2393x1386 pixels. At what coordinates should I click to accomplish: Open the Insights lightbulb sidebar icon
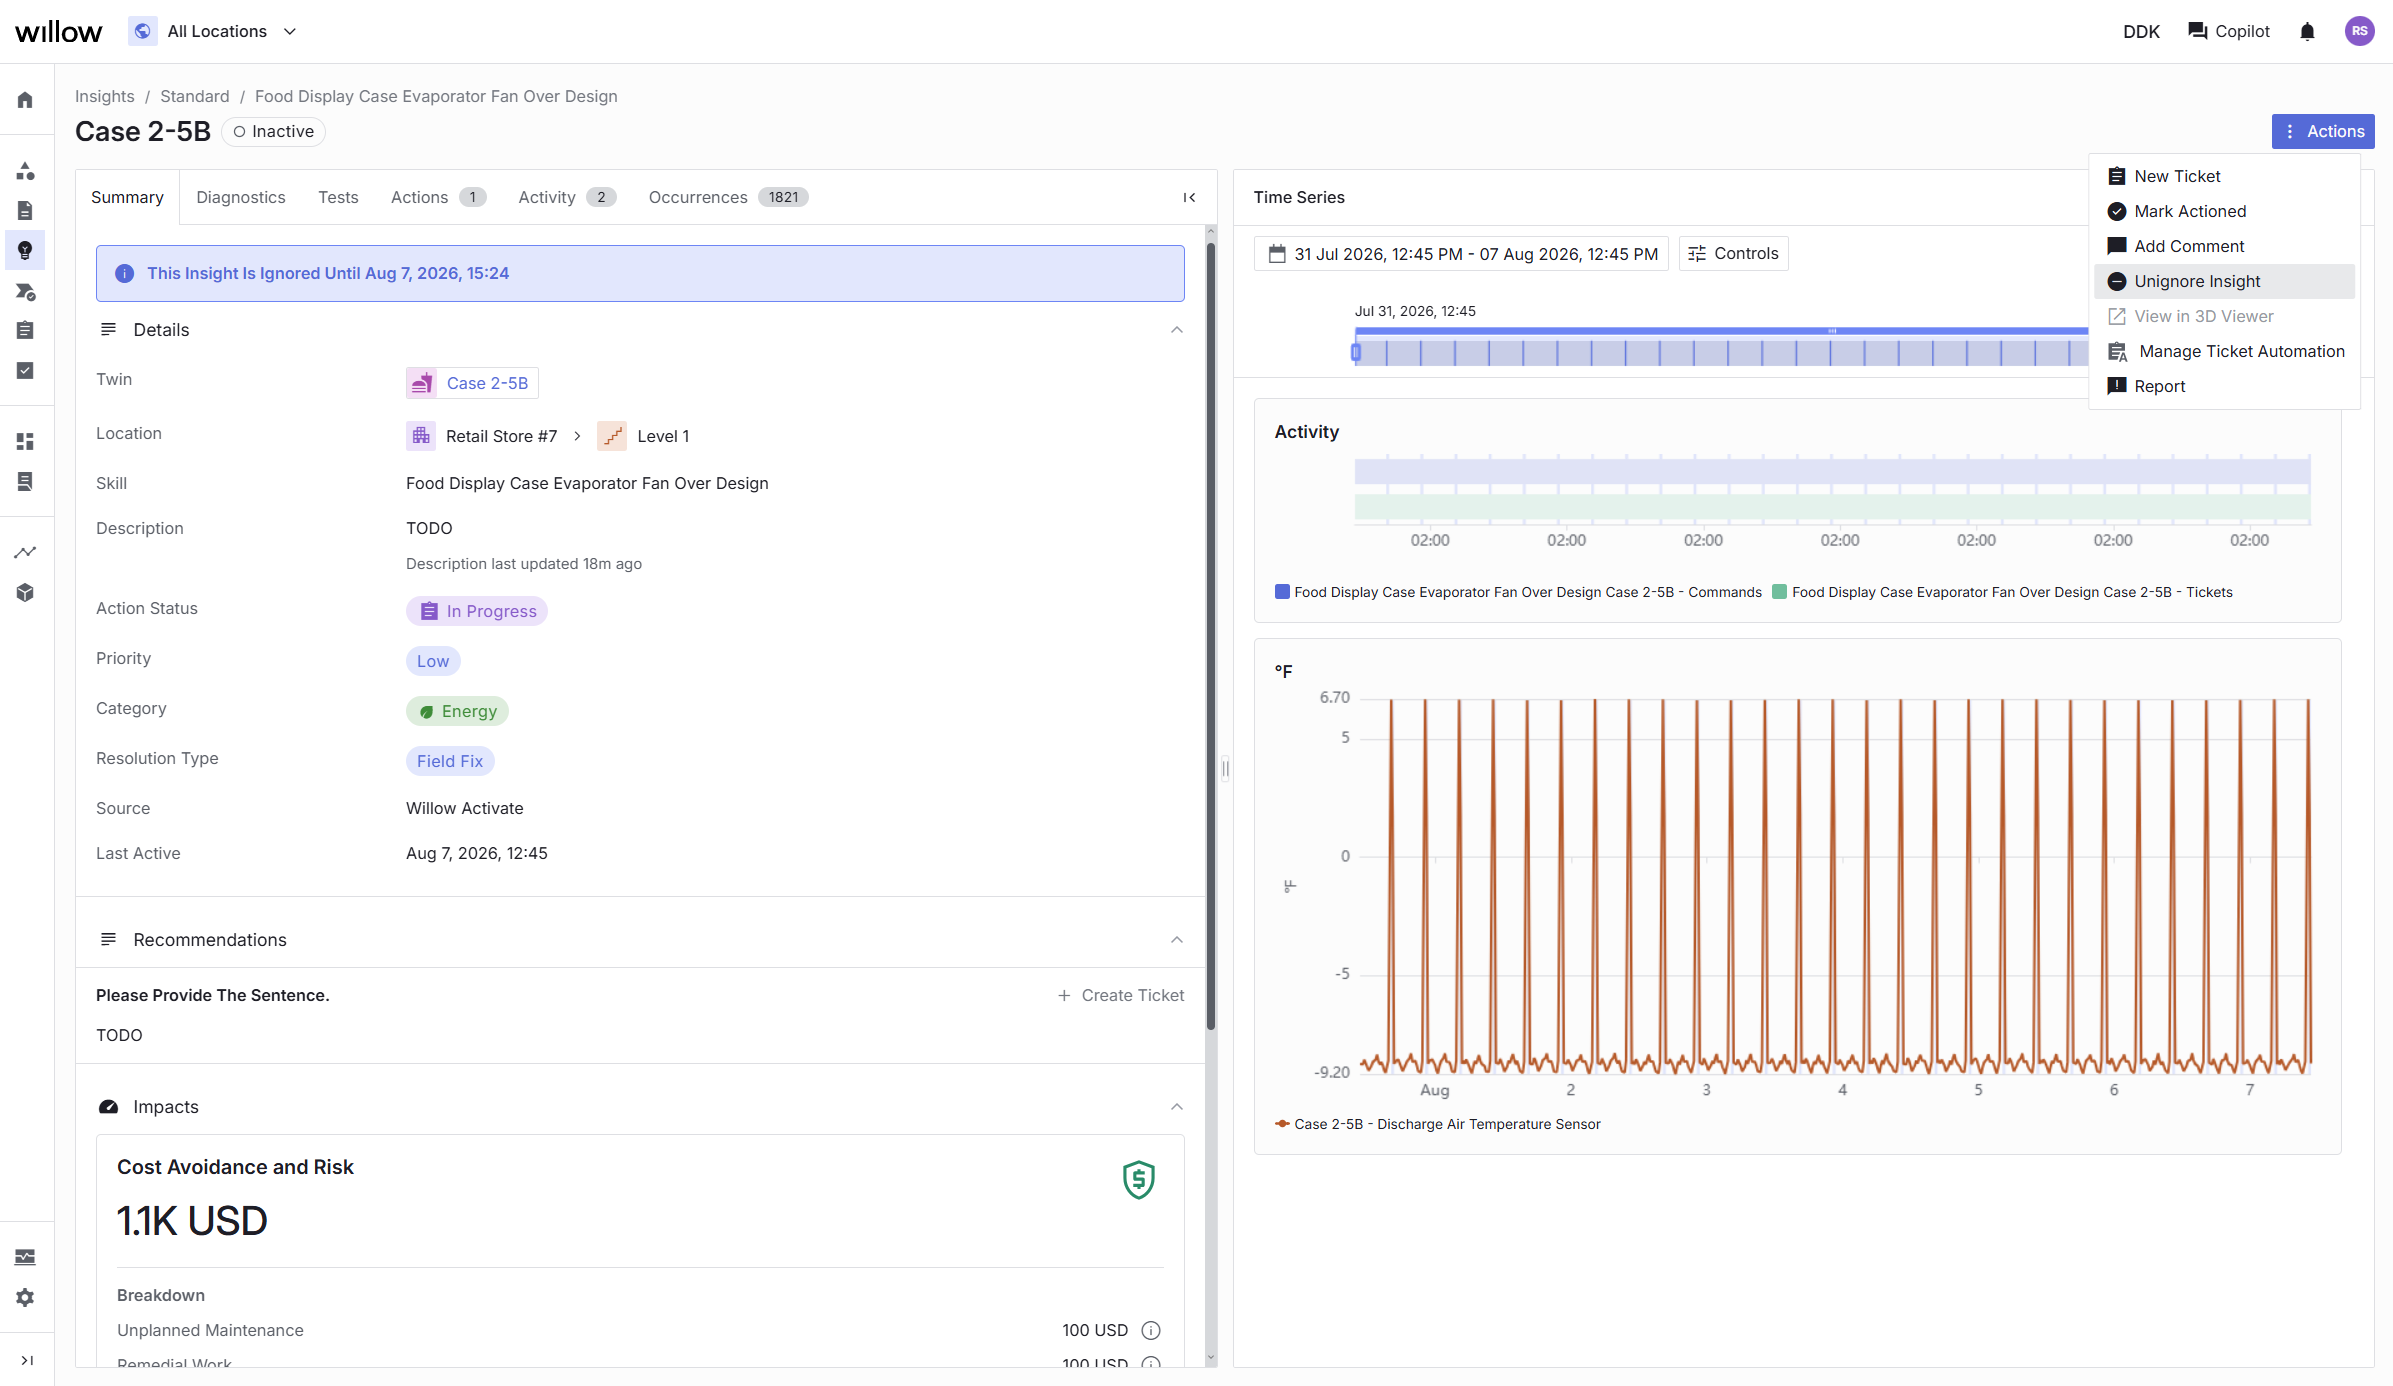[x=25, y=250]
